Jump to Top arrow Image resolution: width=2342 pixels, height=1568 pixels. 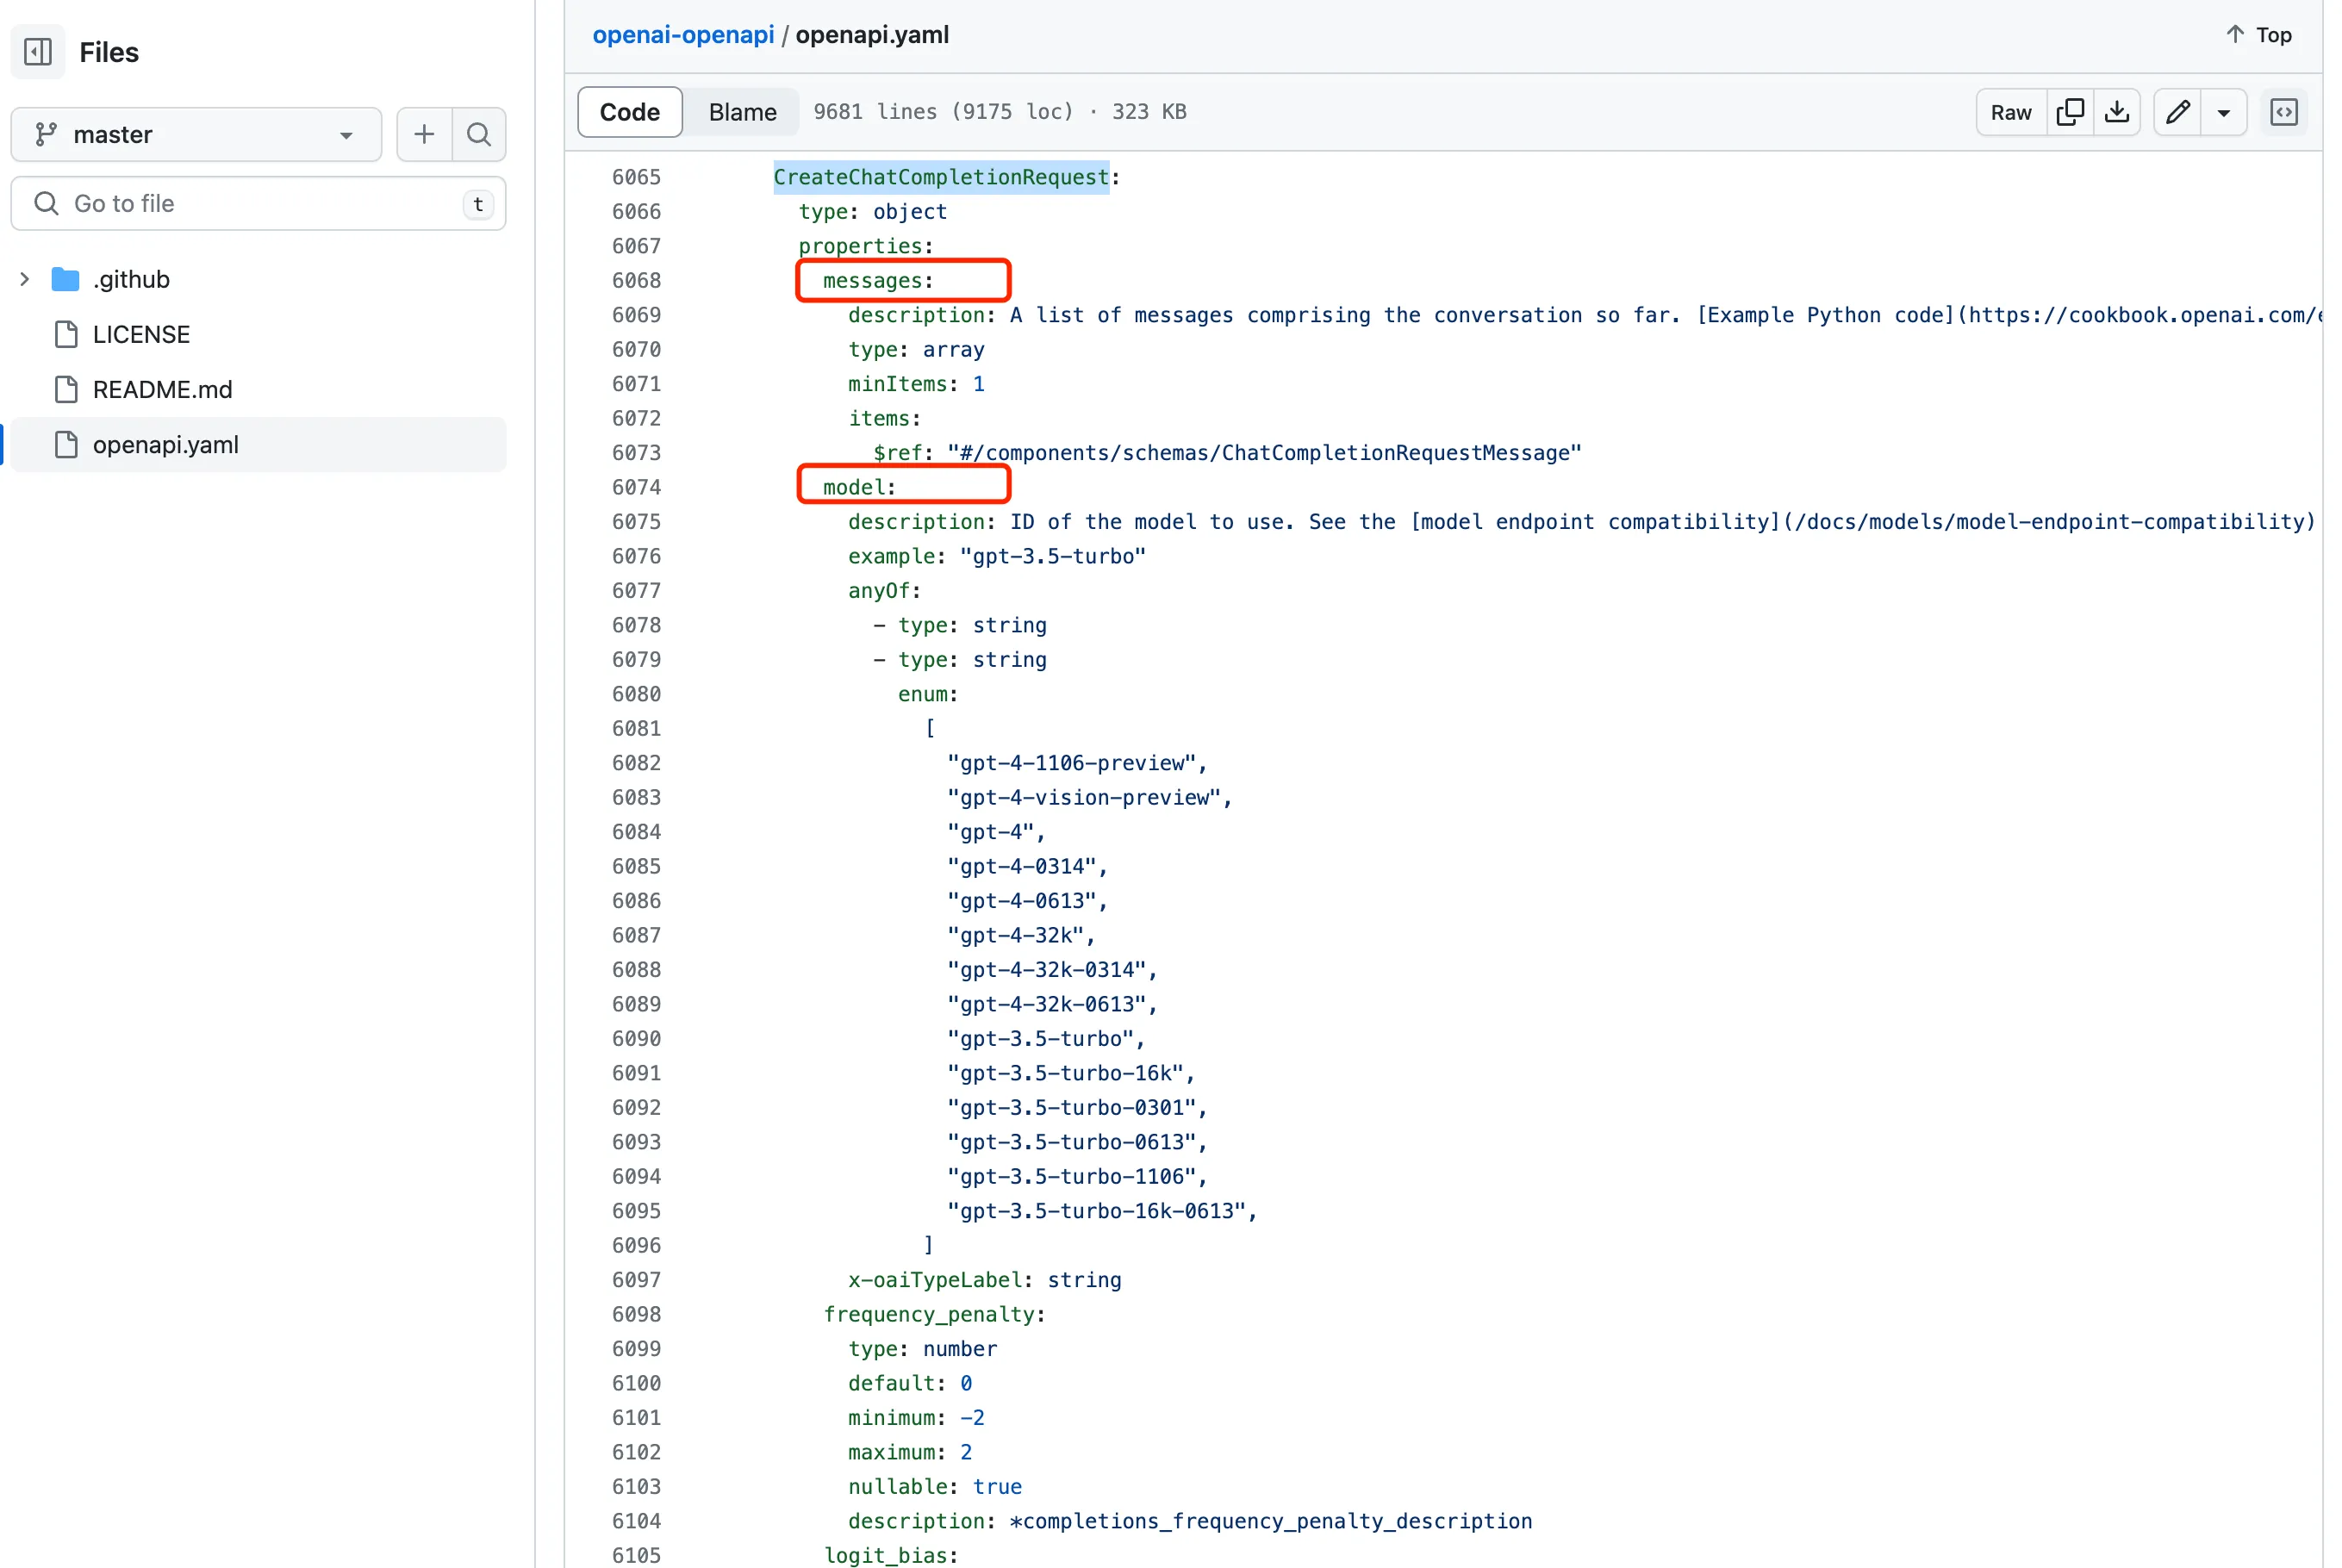click(x=2258, y=35)
